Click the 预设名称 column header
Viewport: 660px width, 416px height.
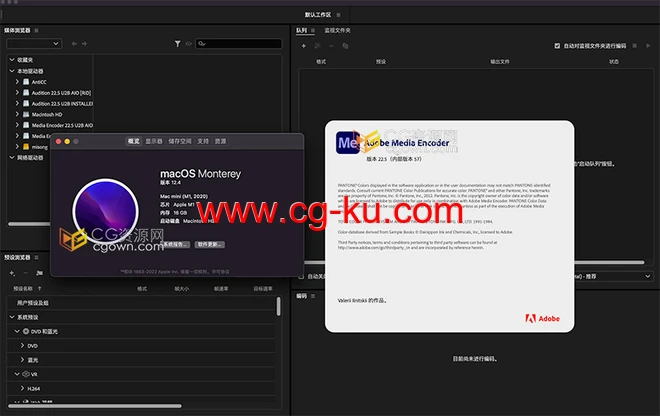[x=23, y=288]
